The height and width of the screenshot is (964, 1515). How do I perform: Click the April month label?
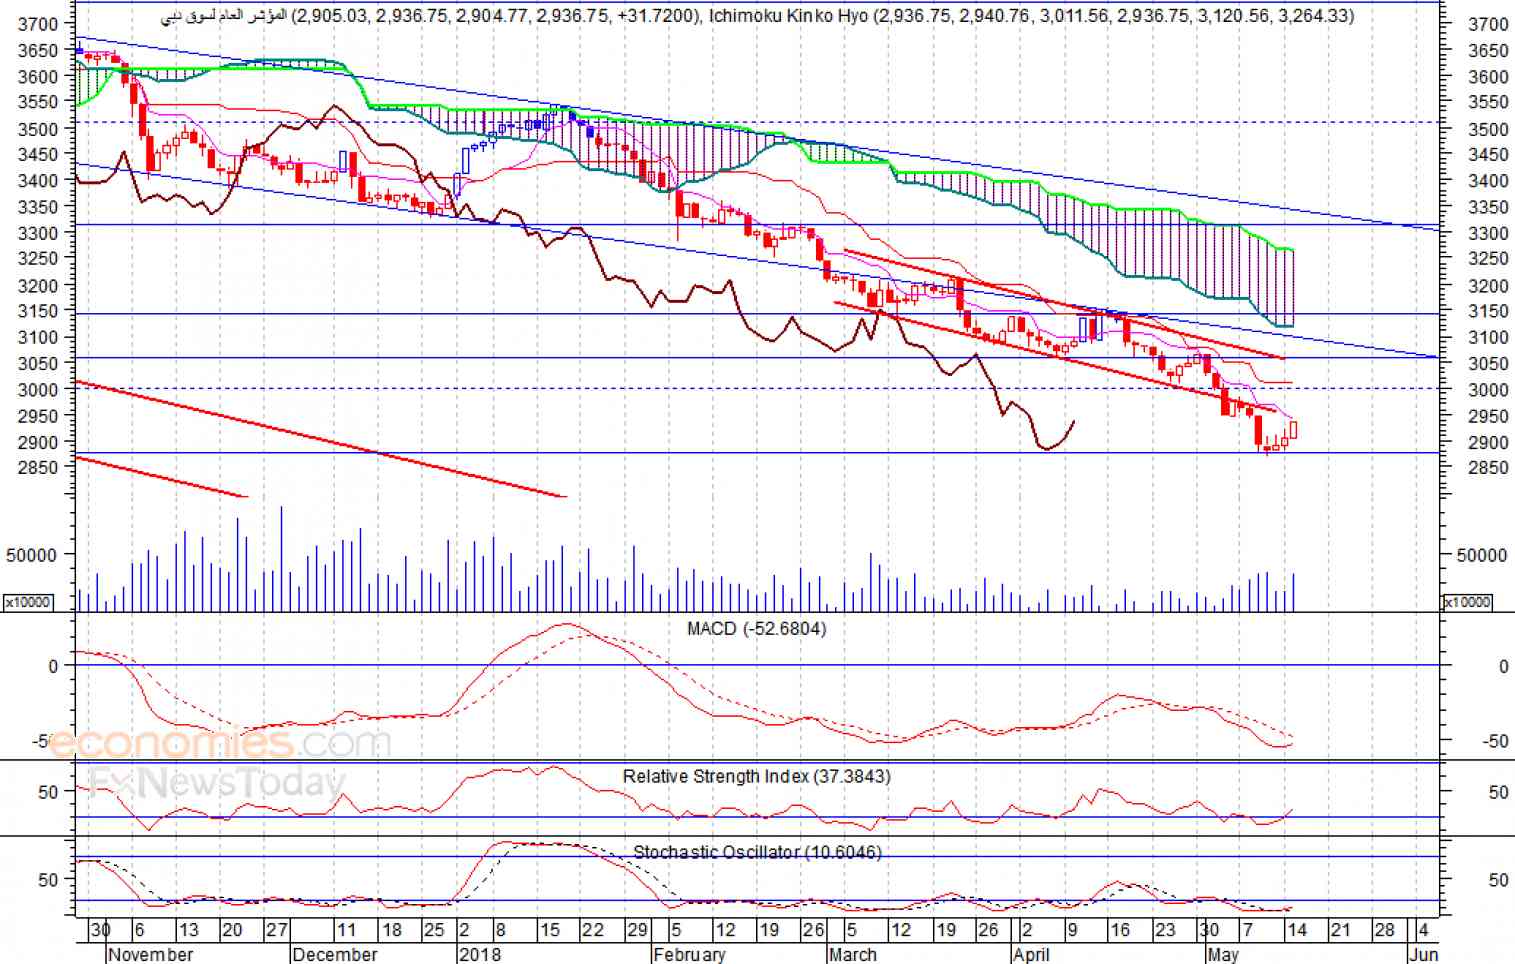[x=1031, y=954]
